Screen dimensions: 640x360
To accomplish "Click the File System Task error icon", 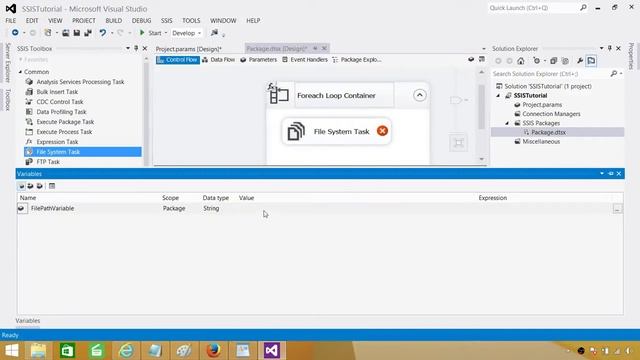I will (x=382, y=131).
